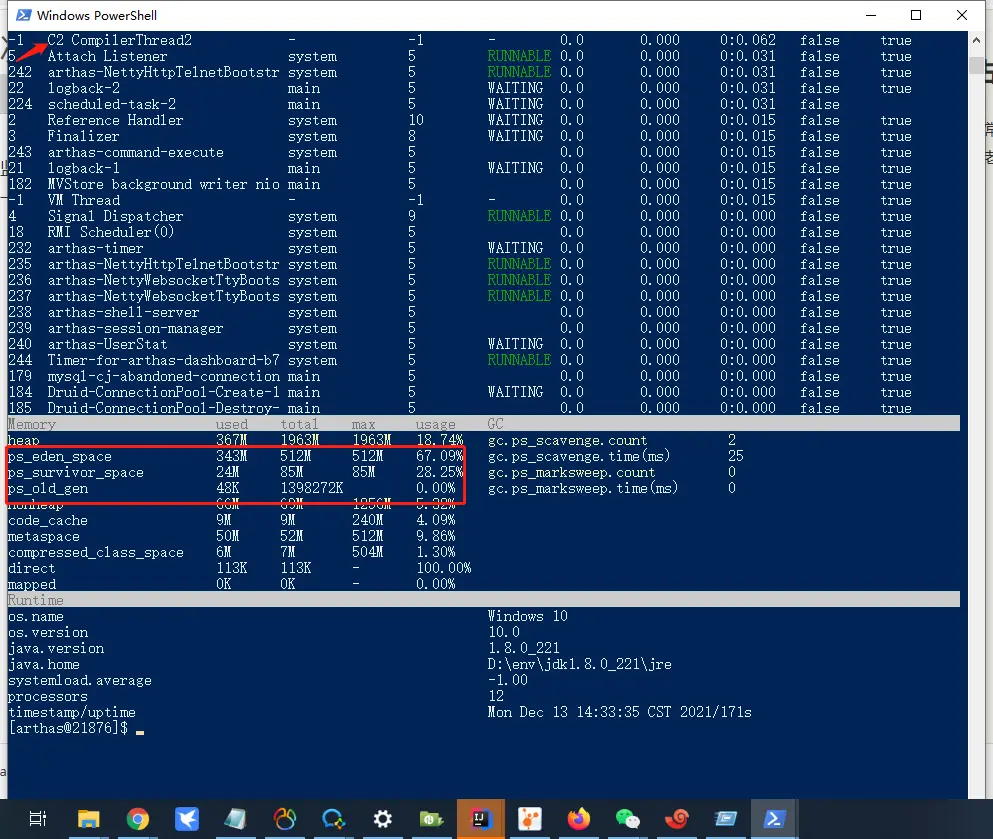This screenshot has width=993, height=839.
Task: Click the logback-2 thread name
Action: [x=84, y=89]
